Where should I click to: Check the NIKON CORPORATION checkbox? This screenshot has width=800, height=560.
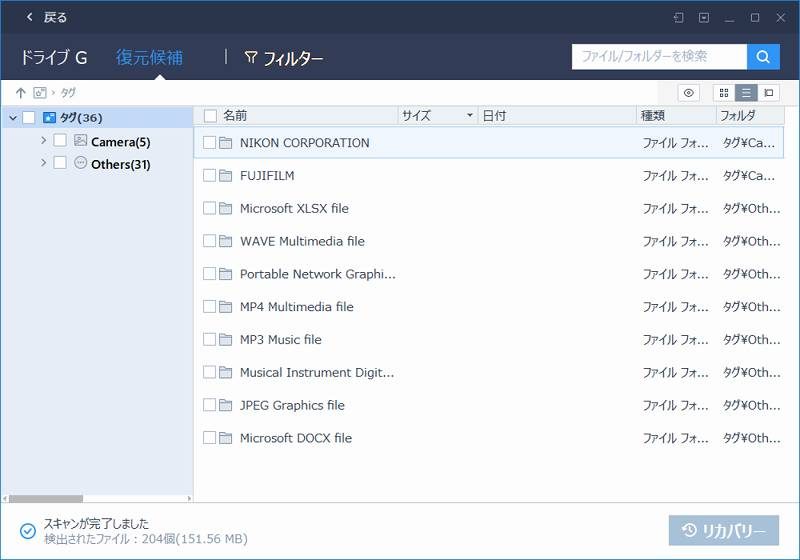click(210, 143)
